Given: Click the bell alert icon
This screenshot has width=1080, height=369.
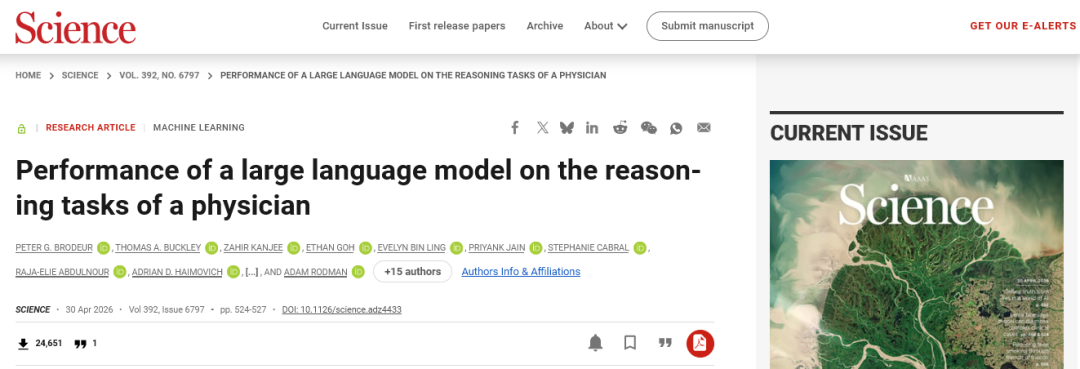Looking at the screenshot, I should (596, 343).
